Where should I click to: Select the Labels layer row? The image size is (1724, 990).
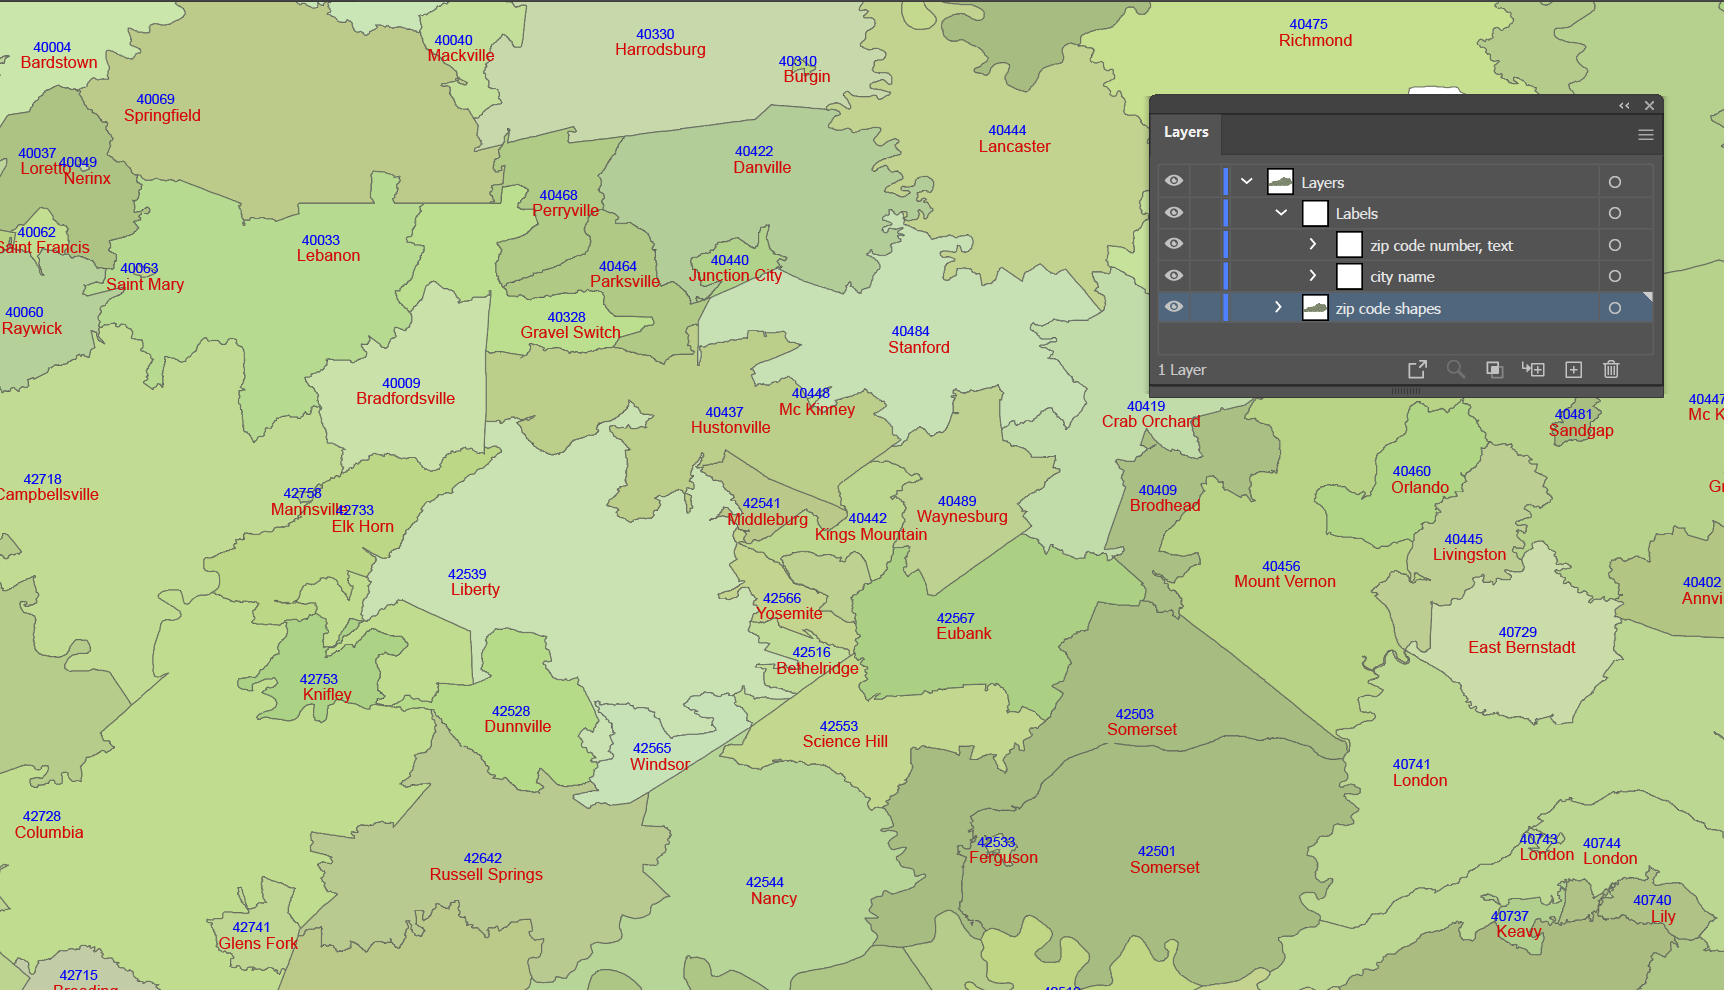point(1405,213)
